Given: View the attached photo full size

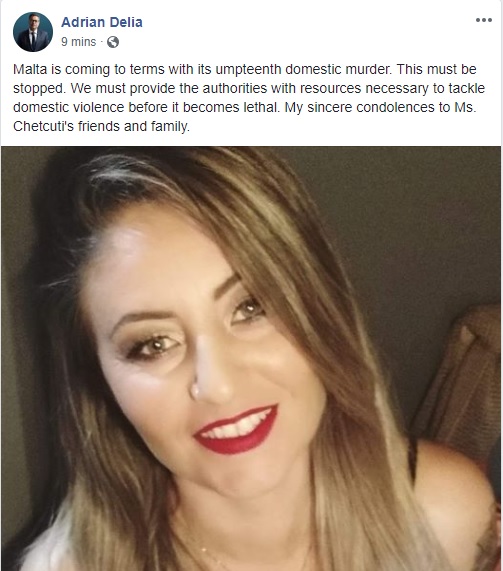Looking at the screenshot, I should pos(251,359).
